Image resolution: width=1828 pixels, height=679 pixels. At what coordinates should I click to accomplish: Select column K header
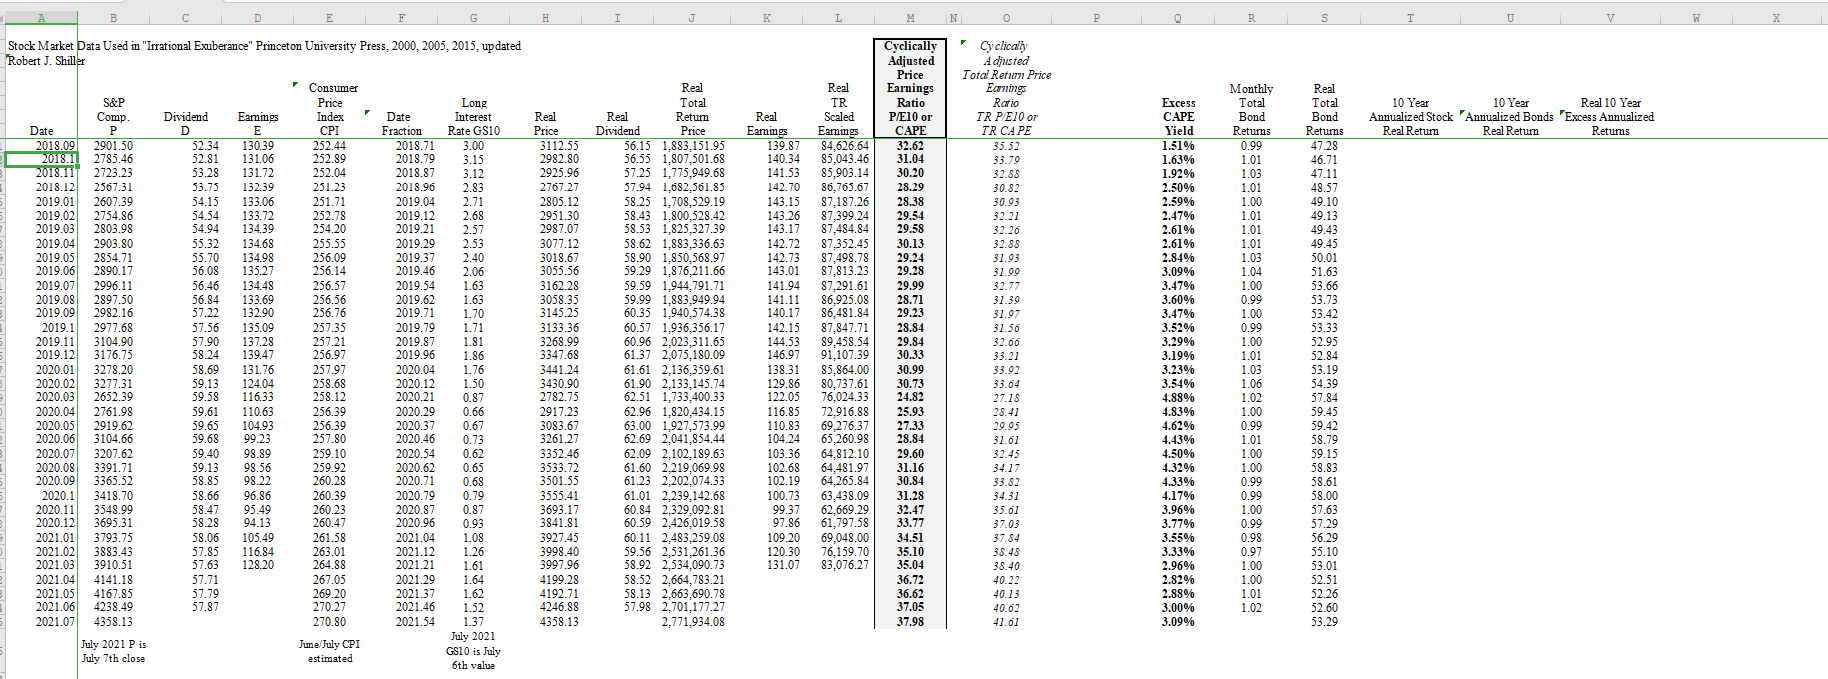766,17
